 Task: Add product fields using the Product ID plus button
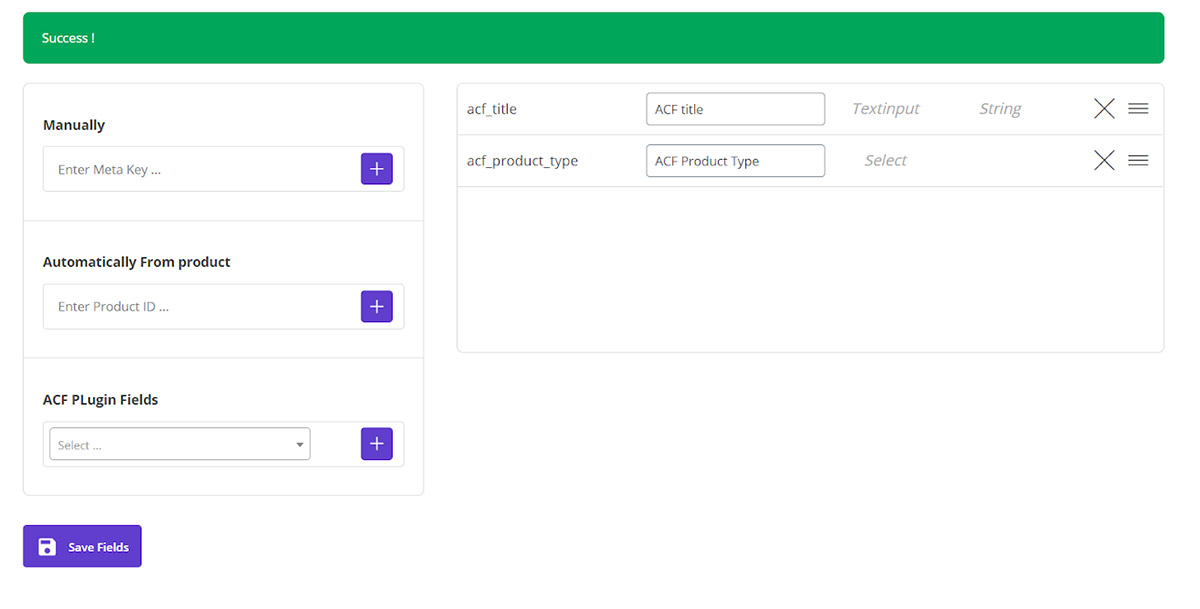(x=376, y=306)
